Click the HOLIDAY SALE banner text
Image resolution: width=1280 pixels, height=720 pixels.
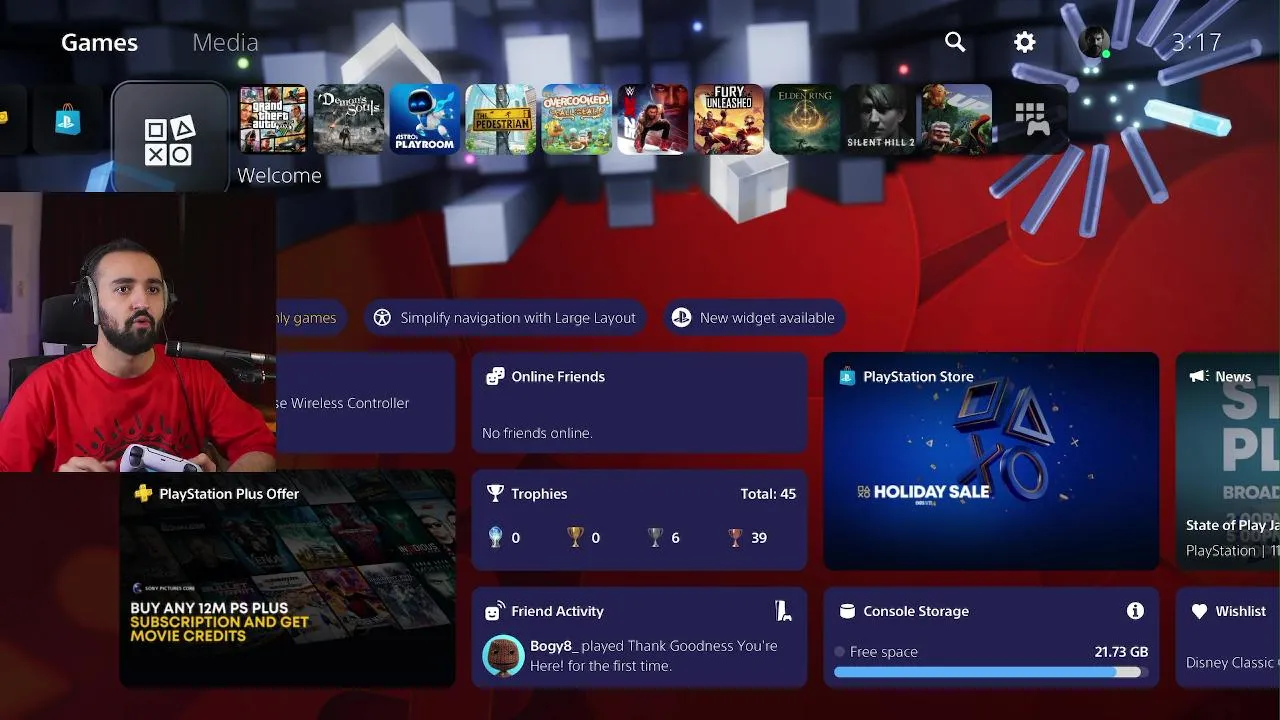[931, 491]
